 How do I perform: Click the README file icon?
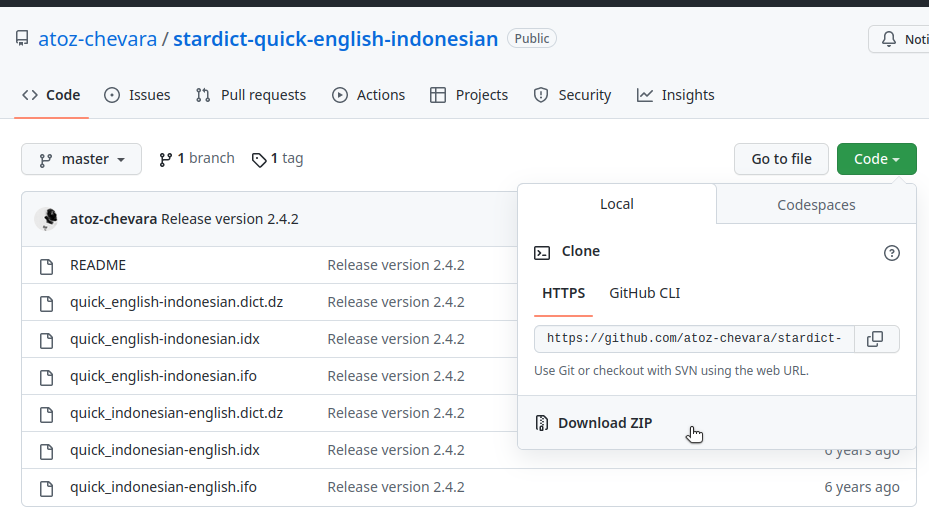(46, 266)
